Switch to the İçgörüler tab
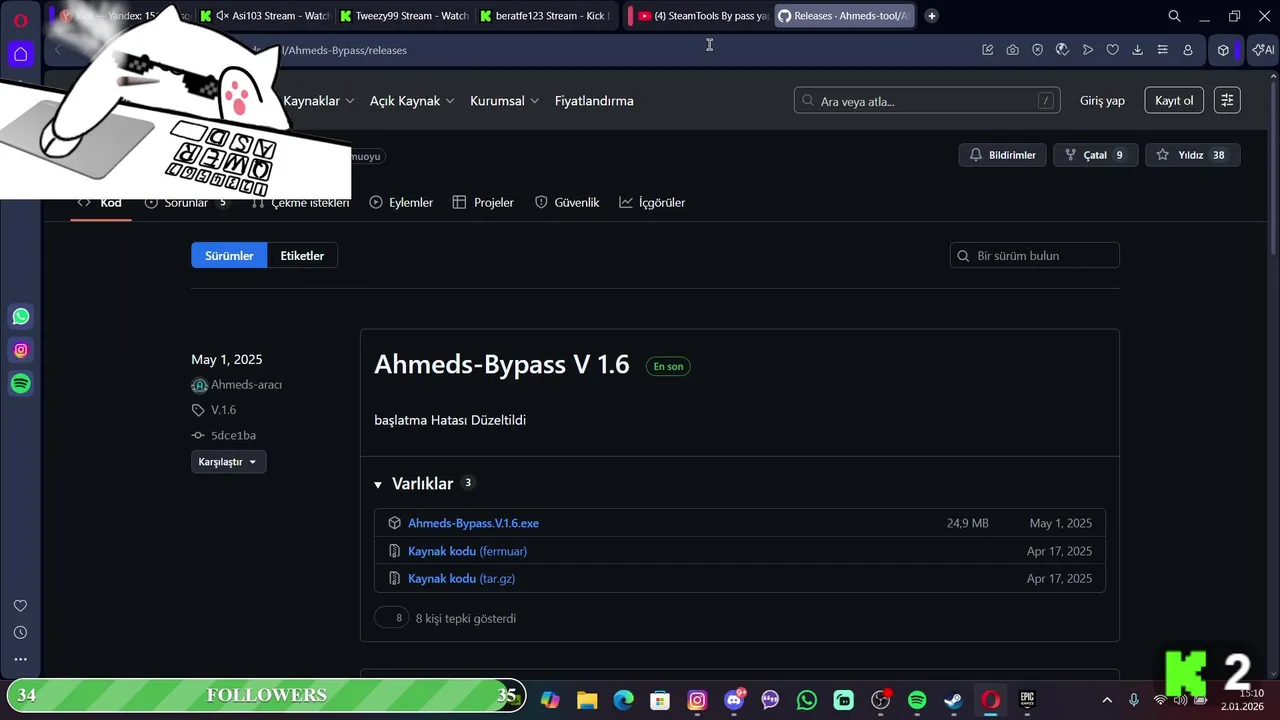 (x=652, y=202)
